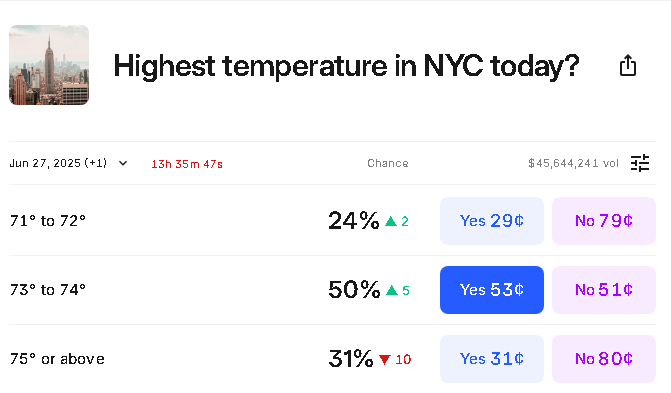Select No 79¢ for 71° to 72°
Image resolution: width=671 pixels, height=393 pixels.
point(604,221)
